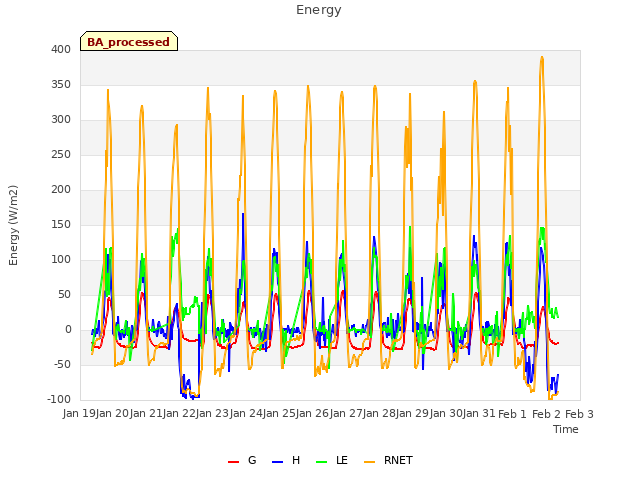Click the orange RNET legend swatch
The height and width of the screenshot is (480, 640).
click(369, 462)
